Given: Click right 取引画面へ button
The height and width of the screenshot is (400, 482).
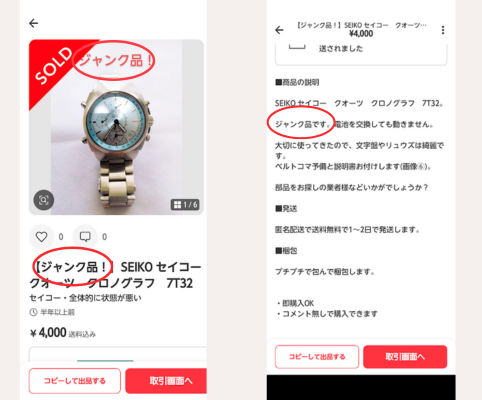Looking at the screenshot, I should coord(405,357).
